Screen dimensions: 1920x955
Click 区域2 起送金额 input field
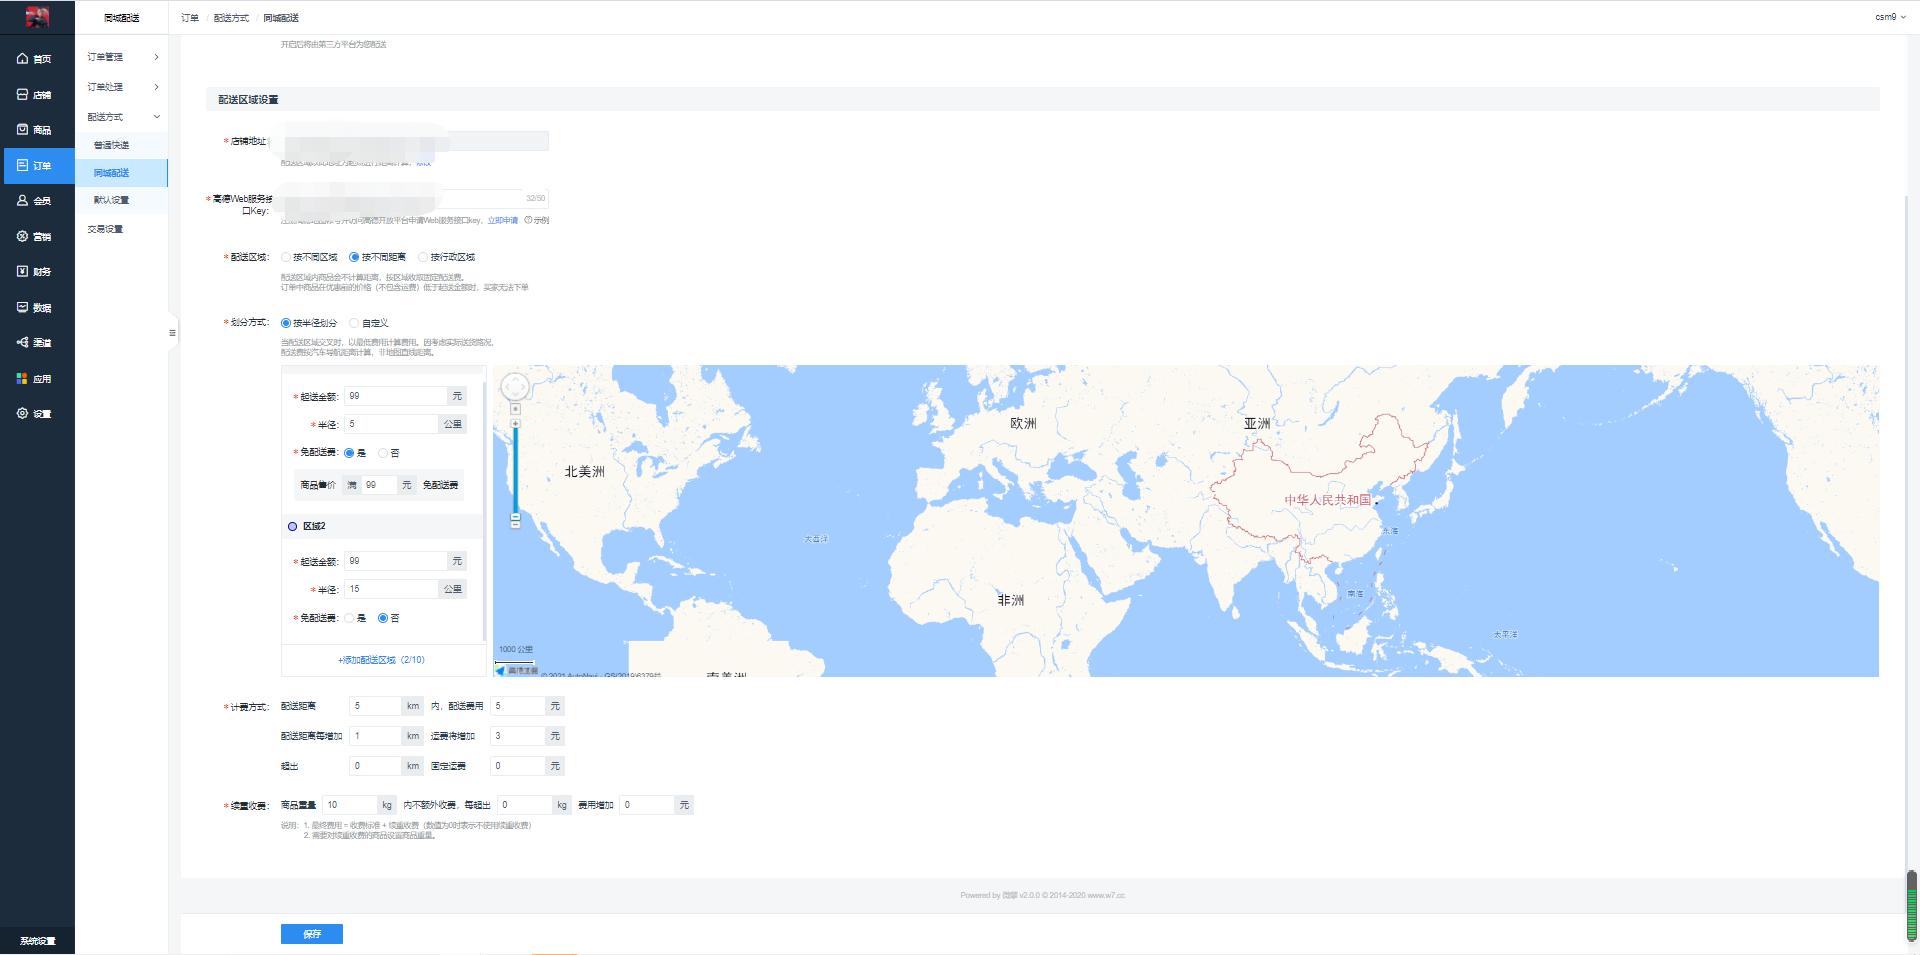pyautogui.click(x=396, y=561)
